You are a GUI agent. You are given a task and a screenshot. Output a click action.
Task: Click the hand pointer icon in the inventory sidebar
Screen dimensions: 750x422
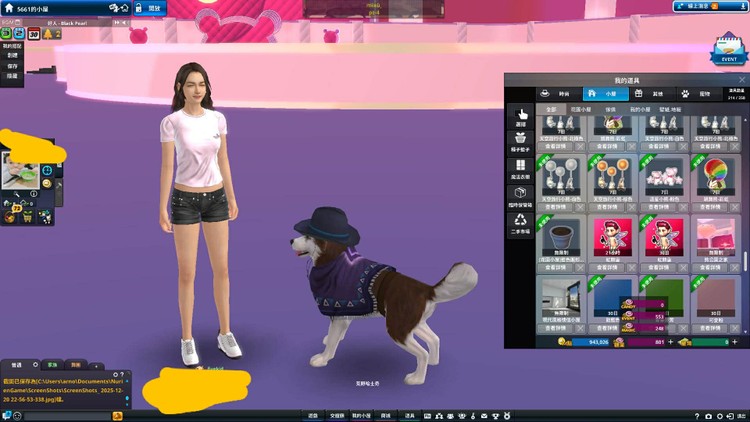click(x=521, y=115)
